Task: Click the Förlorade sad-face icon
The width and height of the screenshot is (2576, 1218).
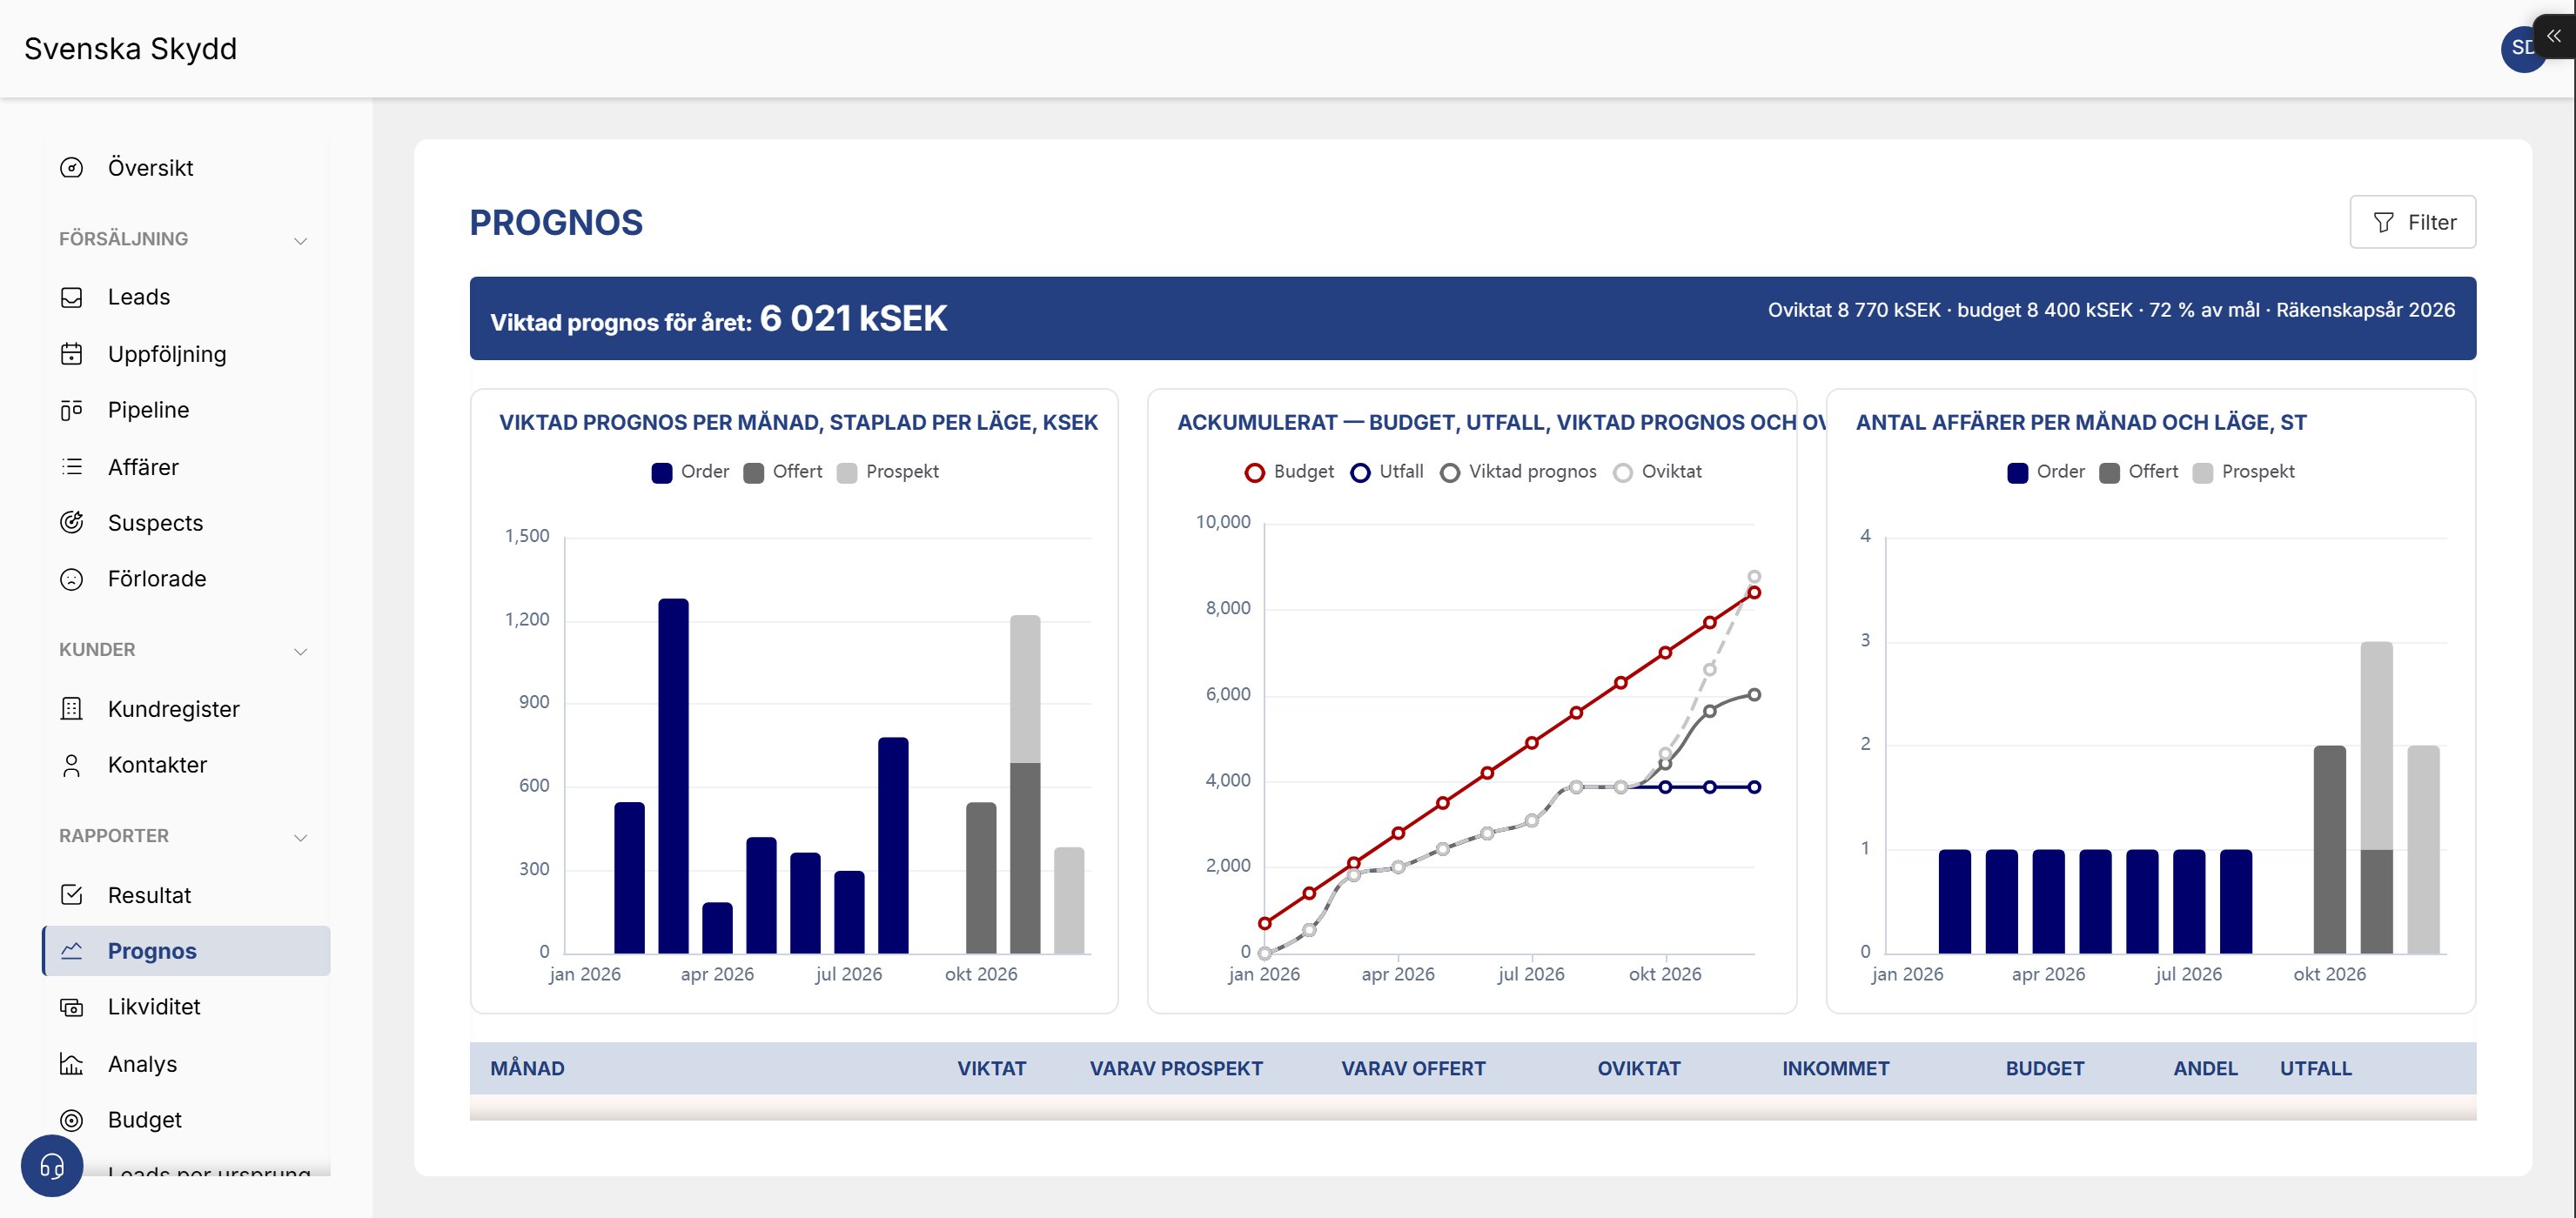Action: (72, 579)
